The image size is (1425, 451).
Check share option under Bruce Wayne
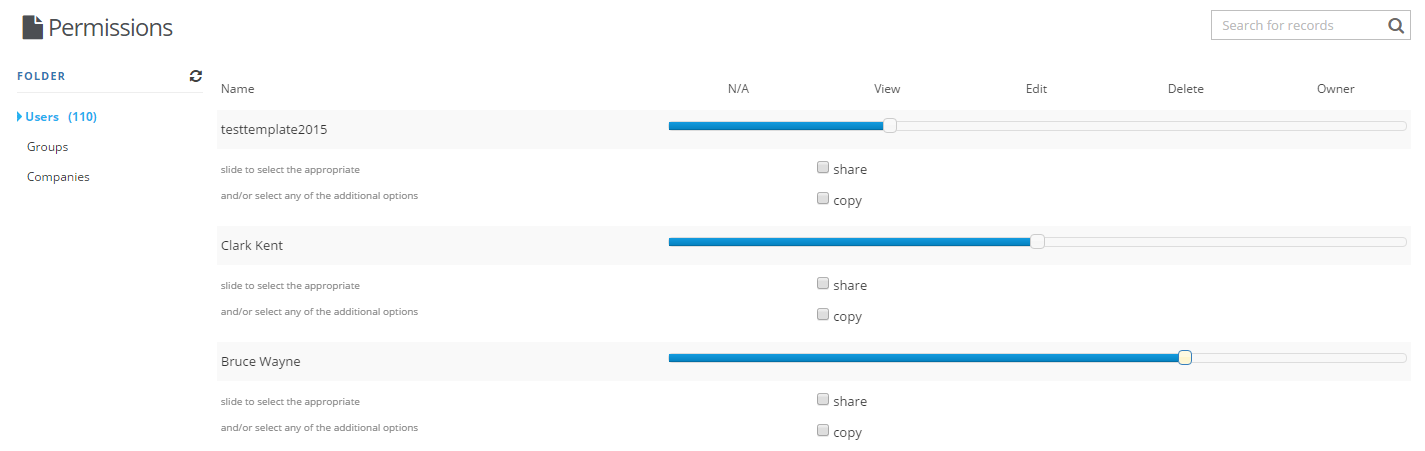(823, 399)
